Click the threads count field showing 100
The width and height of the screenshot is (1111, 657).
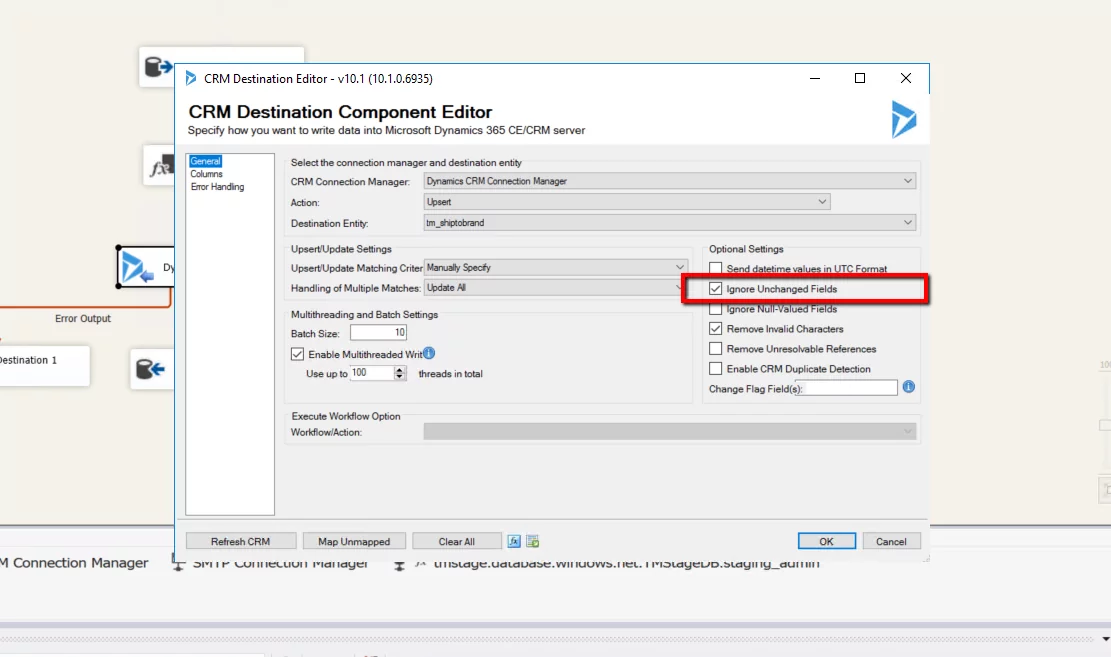(371, 373)
